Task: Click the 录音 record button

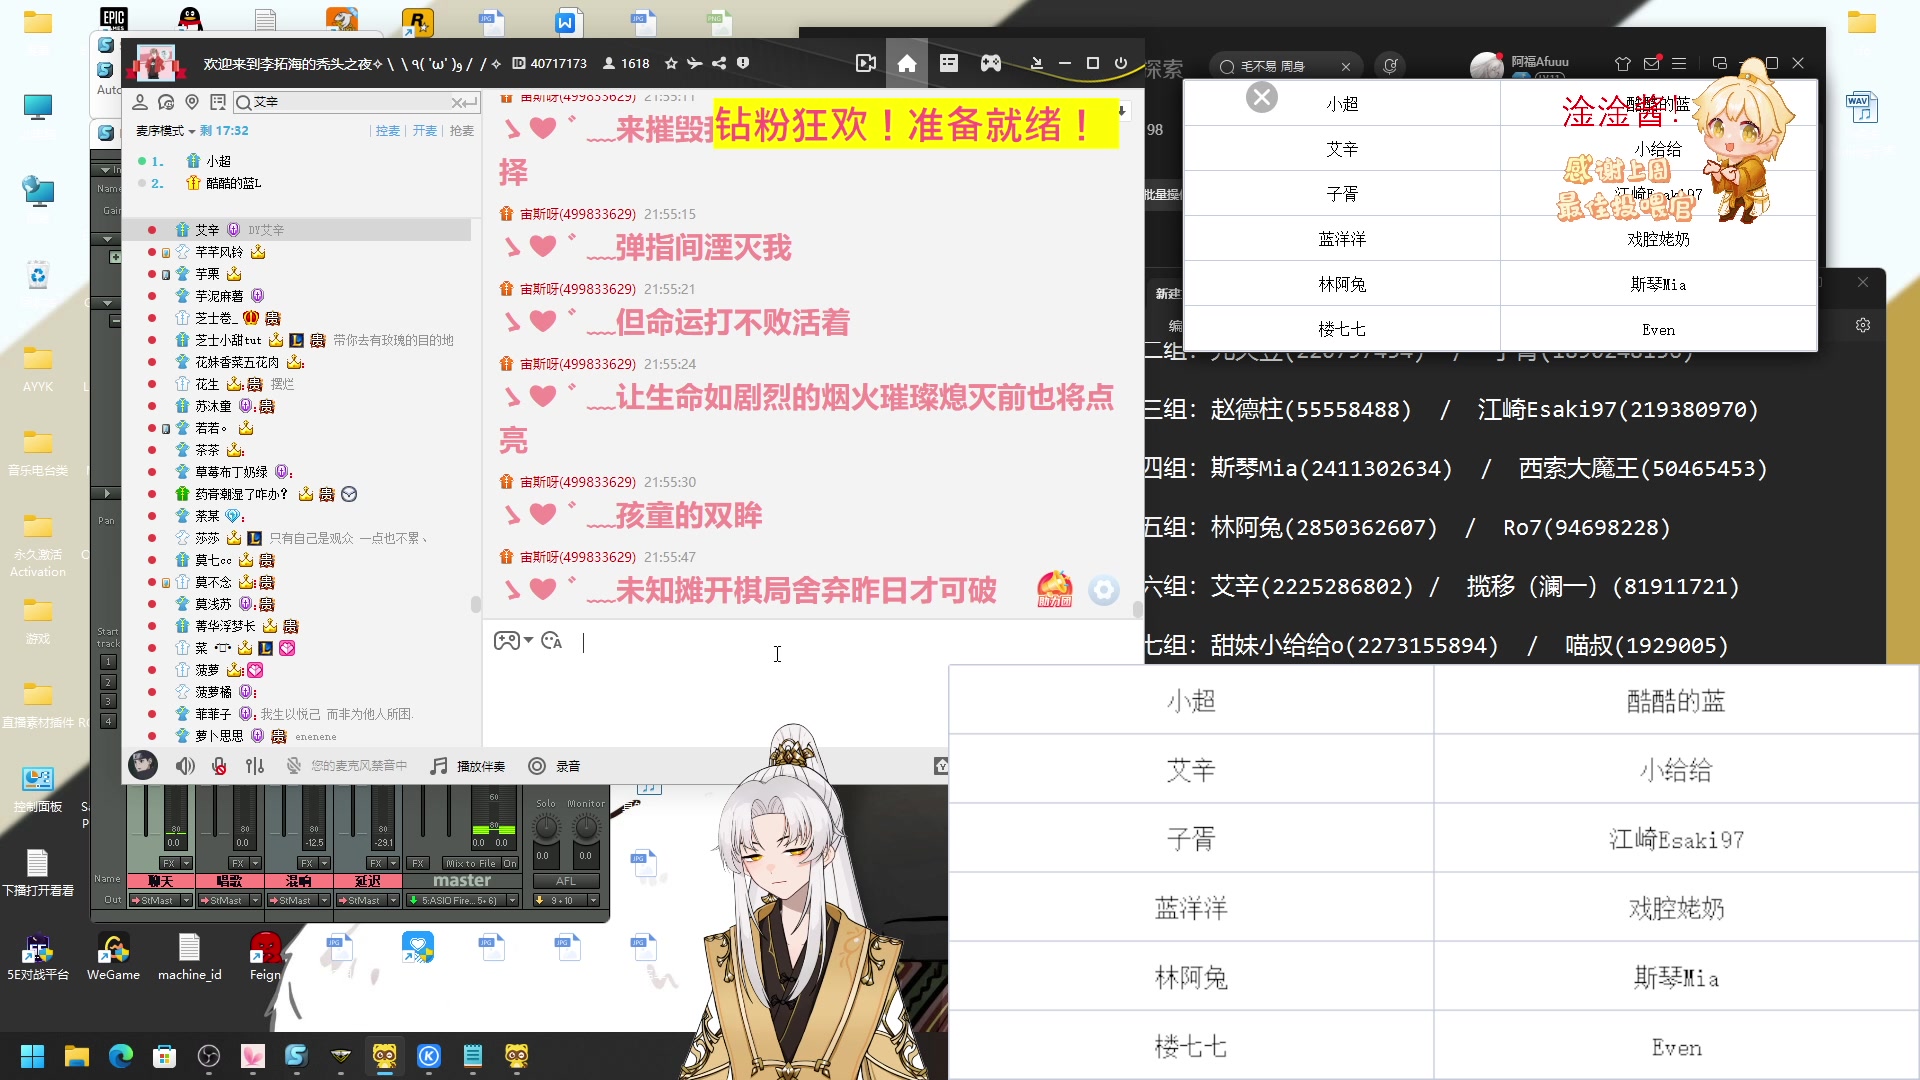Action: 554,766
